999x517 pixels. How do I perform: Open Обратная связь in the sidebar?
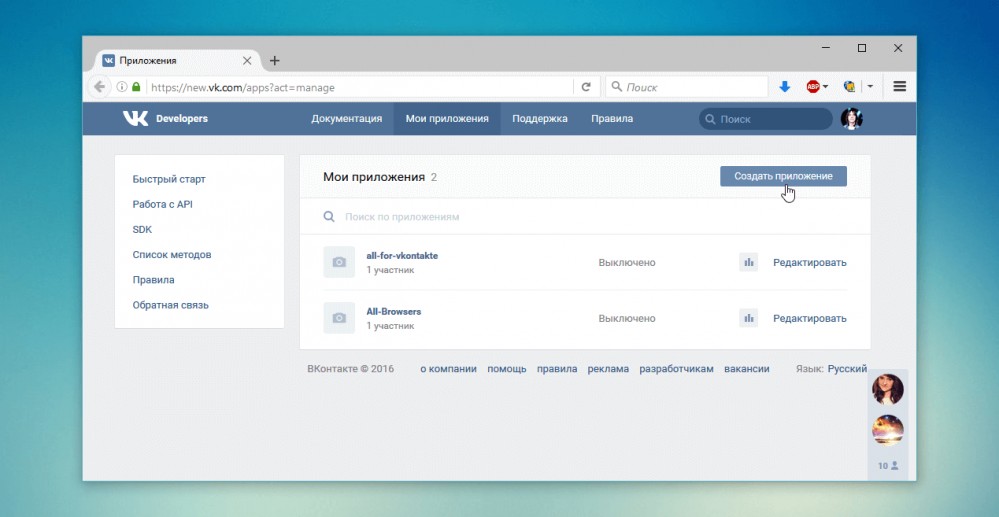pos(170,305)
